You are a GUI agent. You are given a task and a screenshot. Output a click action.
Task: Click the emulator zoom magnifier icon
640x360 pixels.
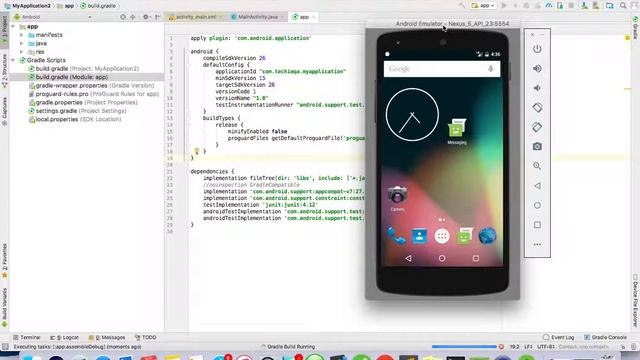[x=537, y=166]
